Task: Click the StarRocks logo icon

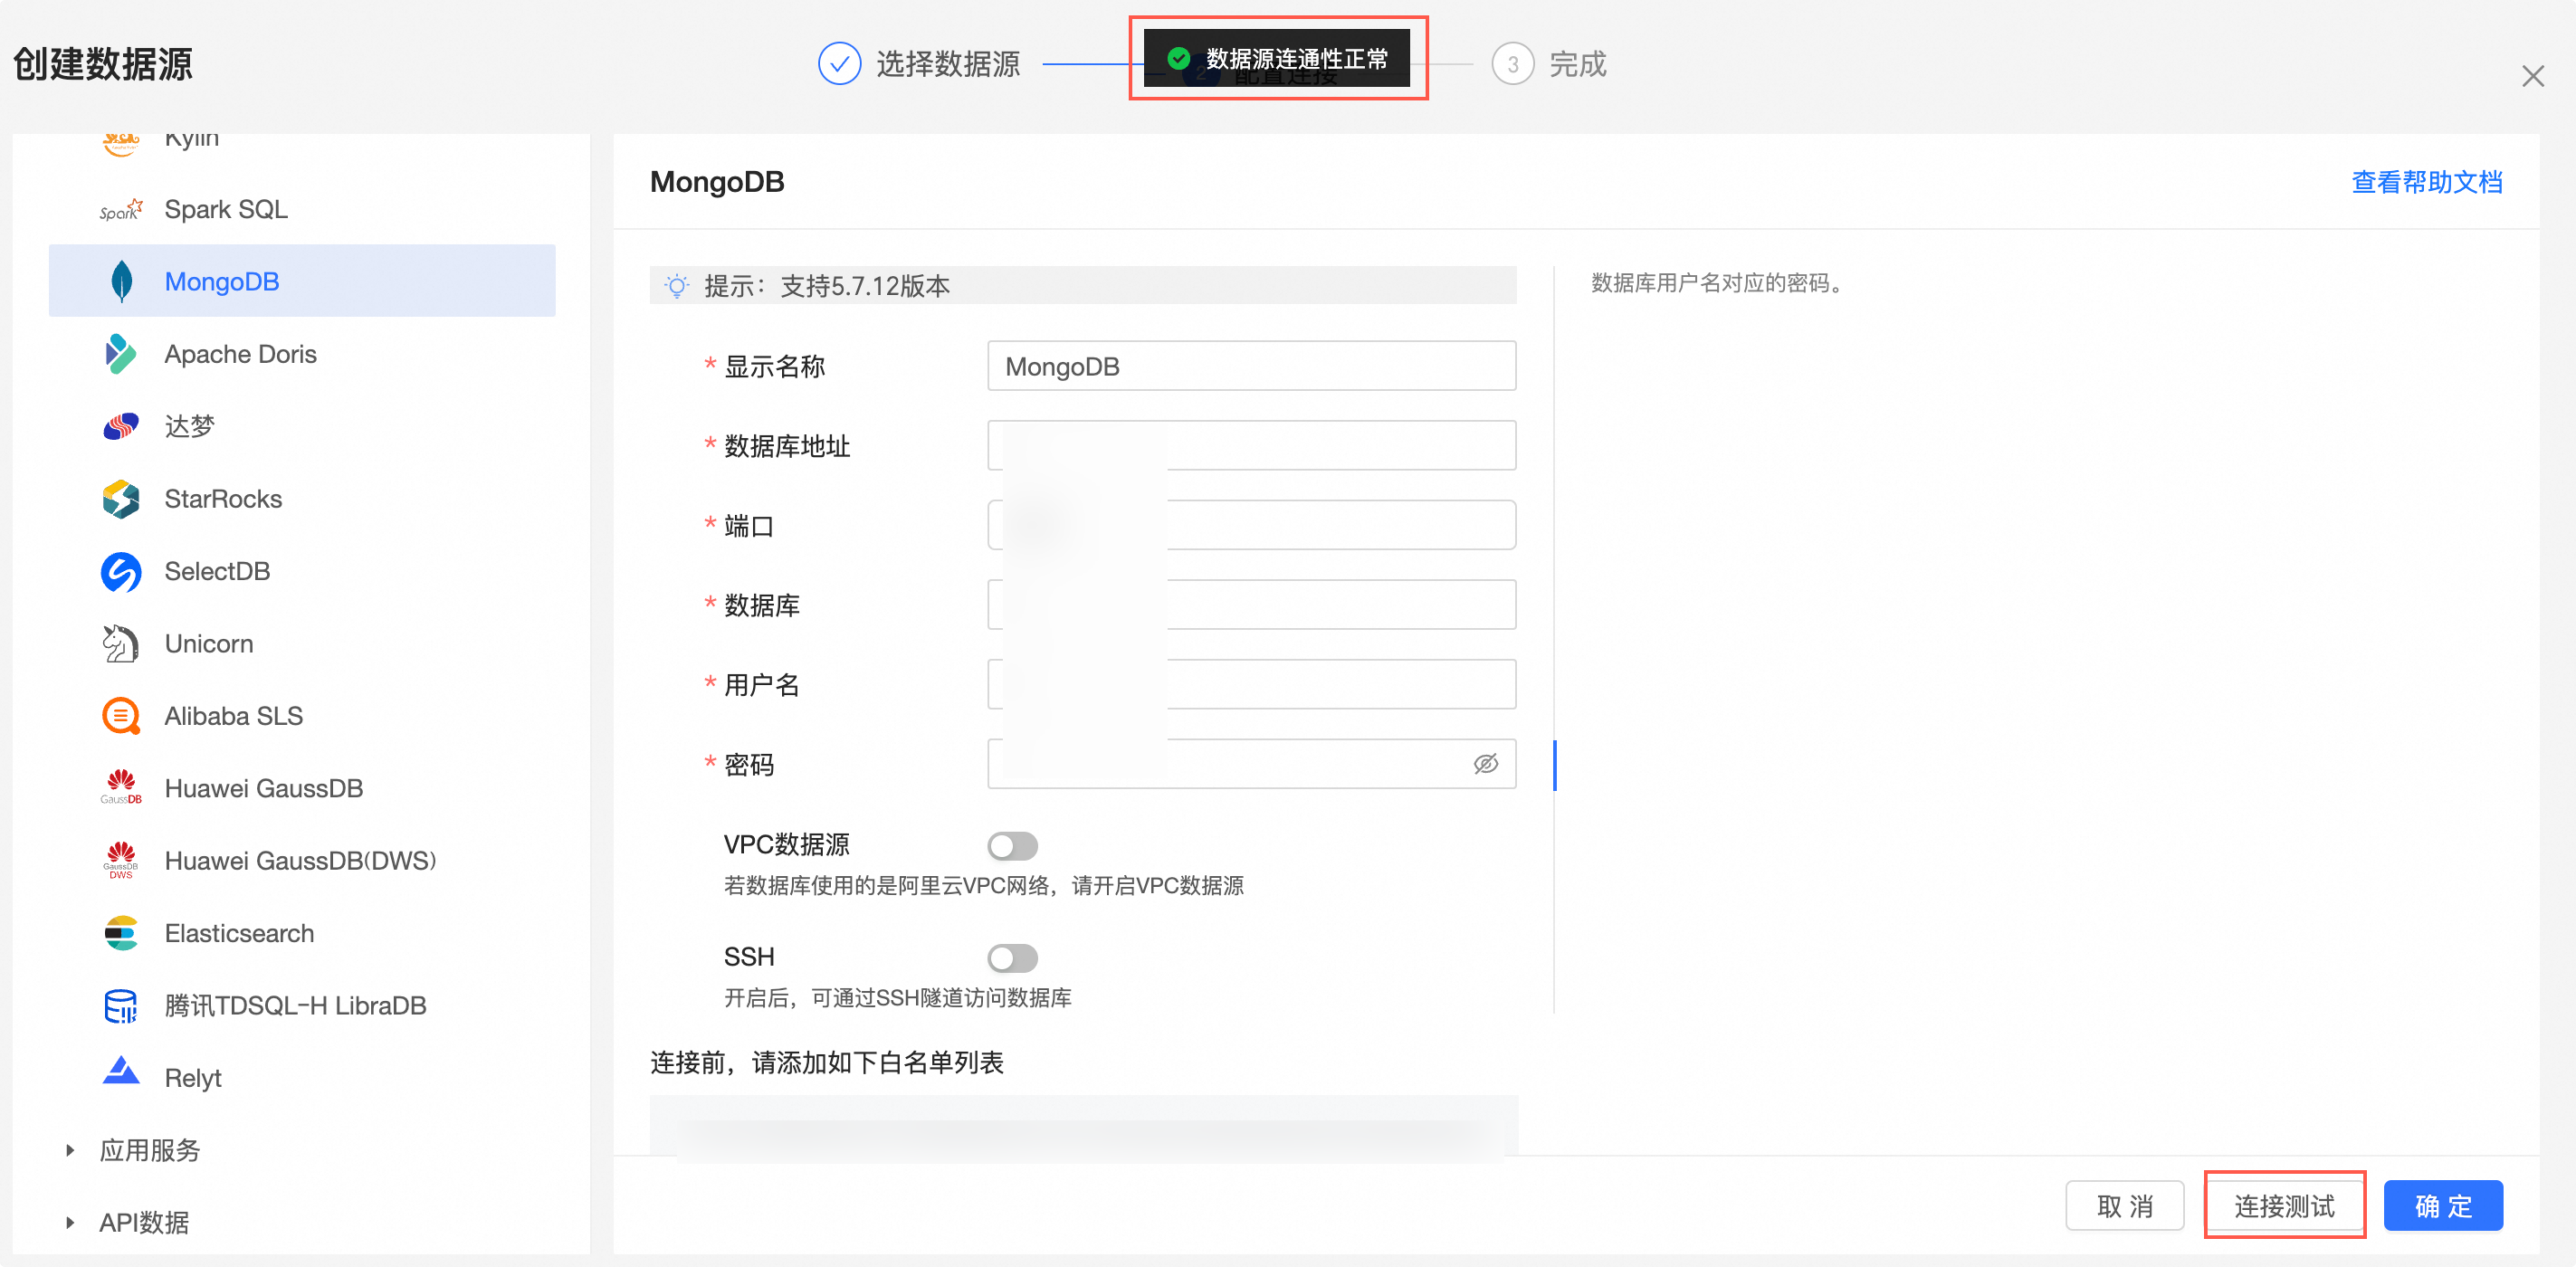Action: pyautogui.click(x=121, y=499)
